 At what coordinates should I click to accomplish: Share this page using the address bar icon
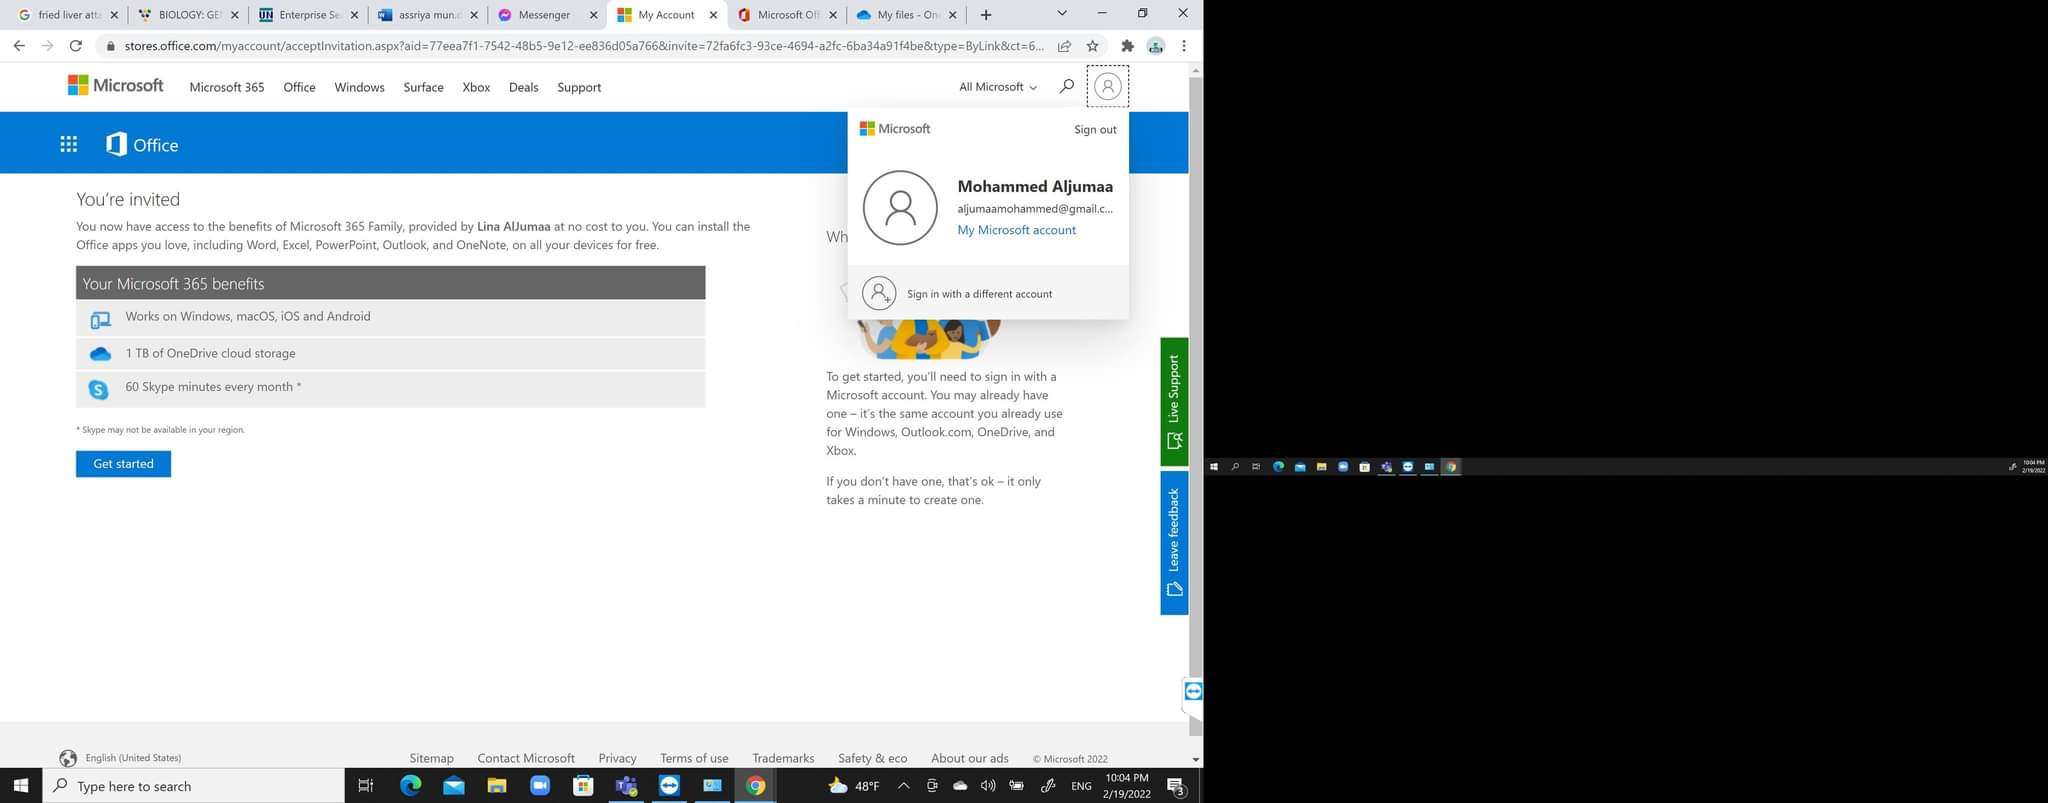(x=1064, y=46)
